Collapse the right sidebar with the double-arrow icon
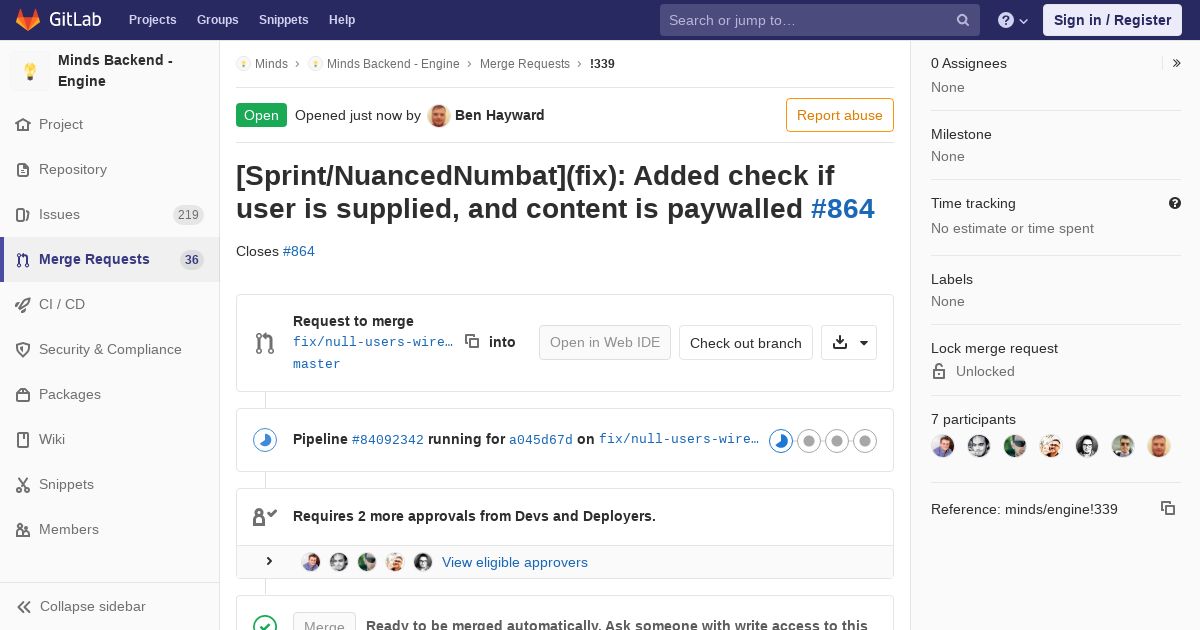 pyautogui.click(x=1177, y=63)
